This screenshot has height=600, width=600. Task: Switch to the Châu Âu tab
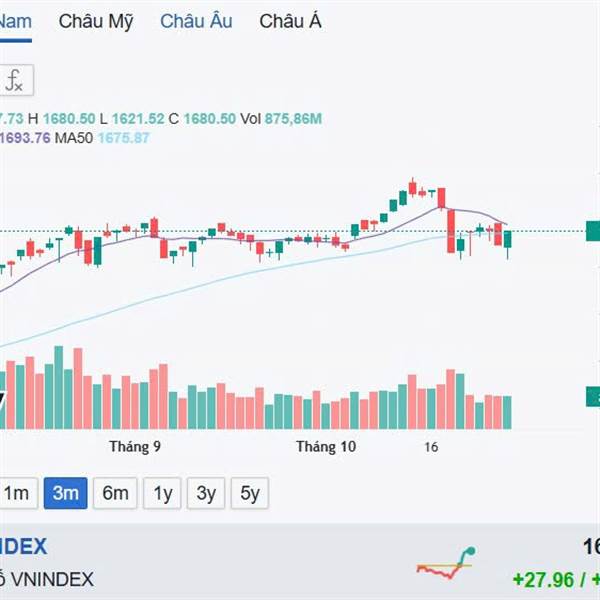pyautogui.click(x=196, y=21)
